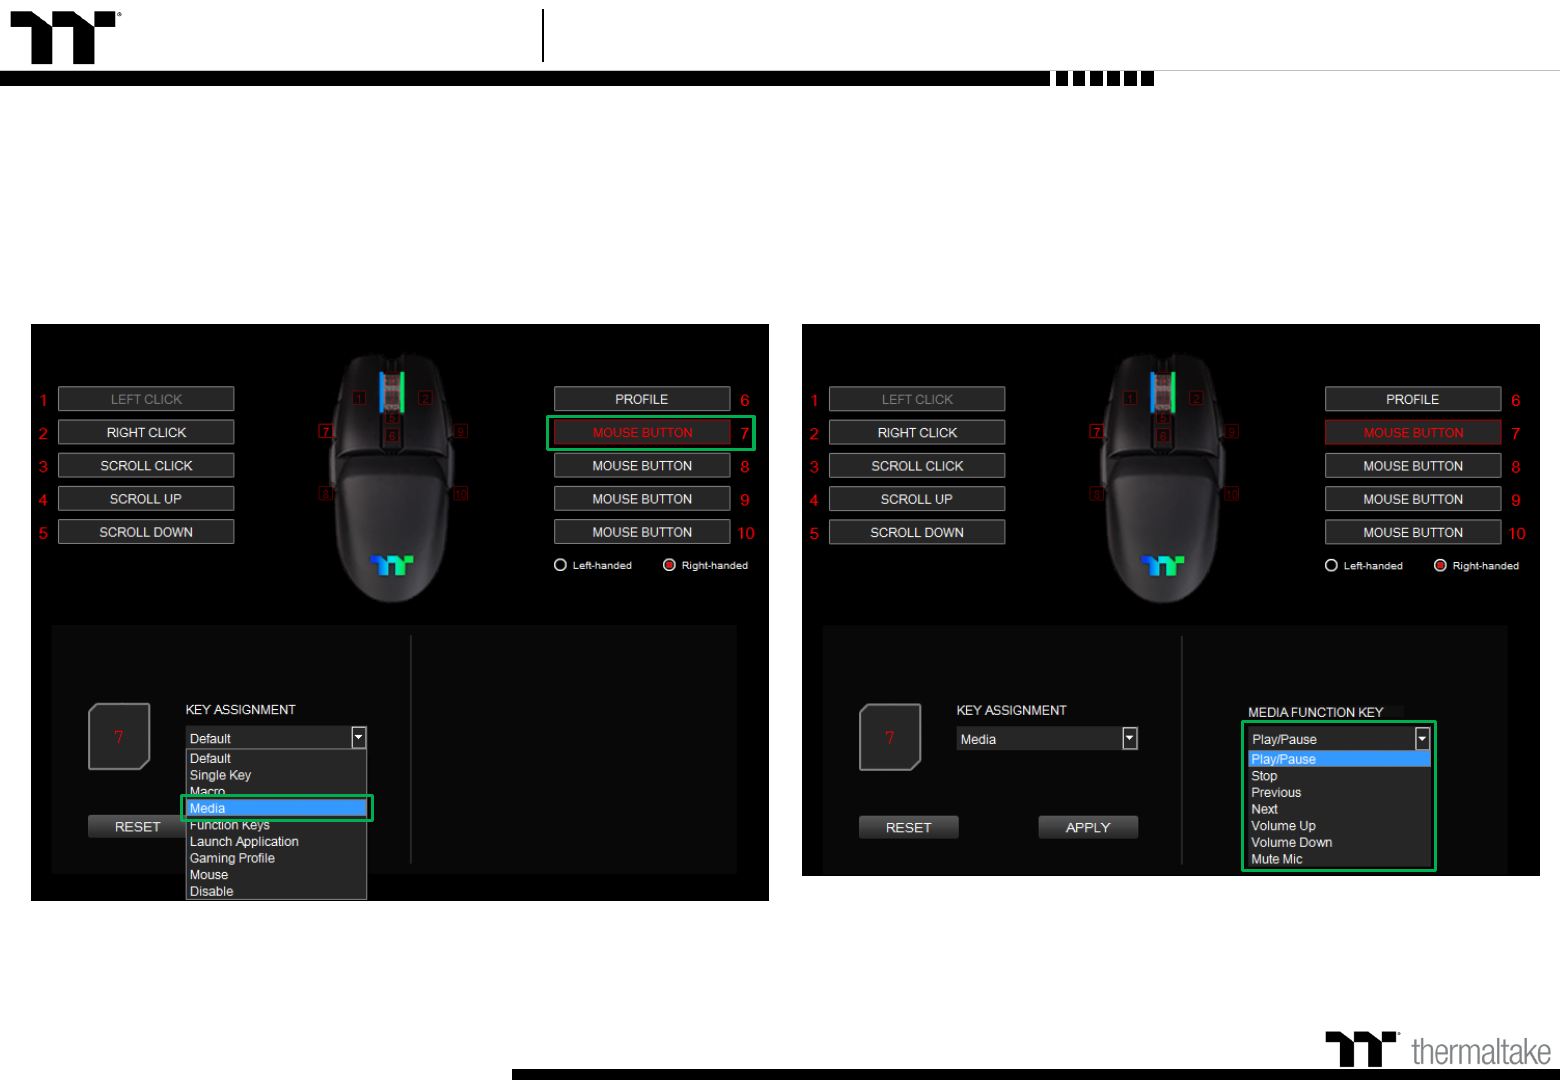This screenshot has width=1560, height=1080.
Task: Click marker 1 on the right panel's mouse image
Action: pos(1130,398)
